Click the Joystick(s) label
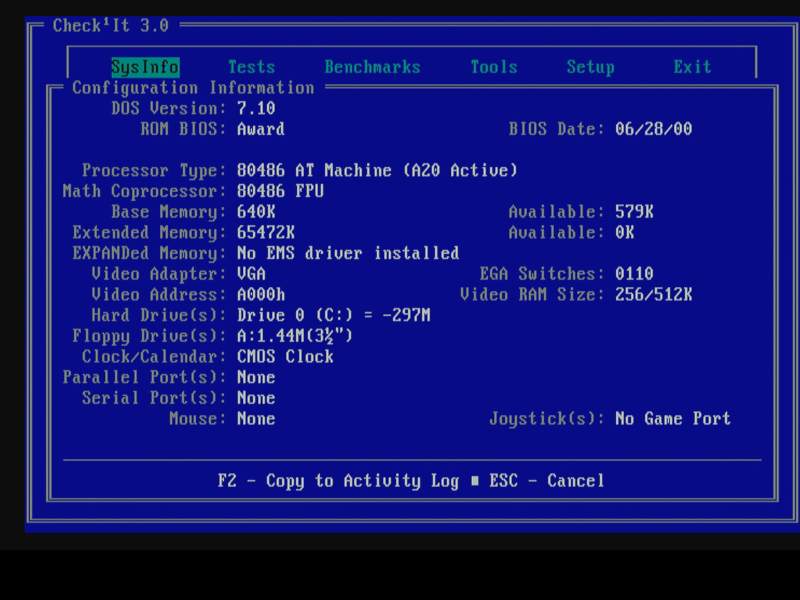The height and width of the screenshot is (600, 800). (x=547, y=418)
